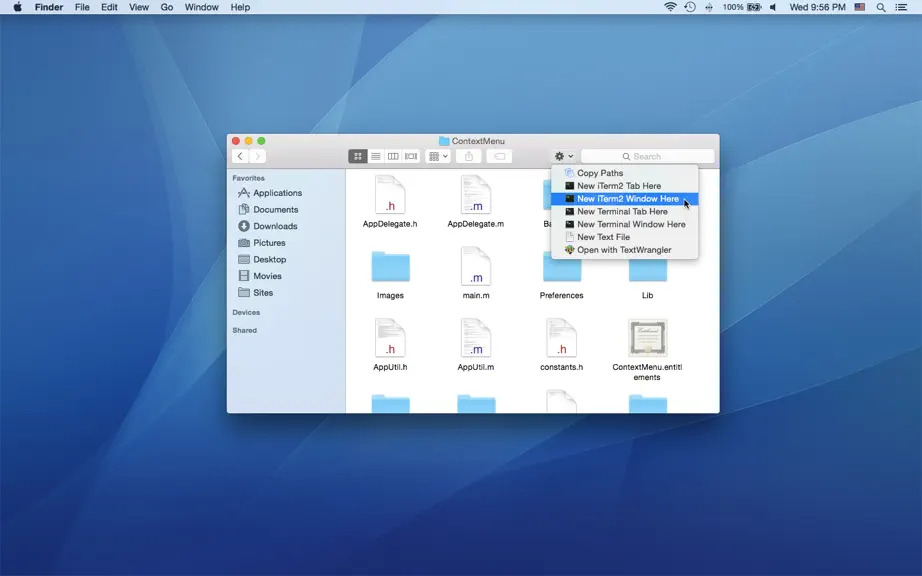The width and height of the screenshot is (922, 576).
Task: Open Spotlight search in menu bar
Action: [881, 7]
